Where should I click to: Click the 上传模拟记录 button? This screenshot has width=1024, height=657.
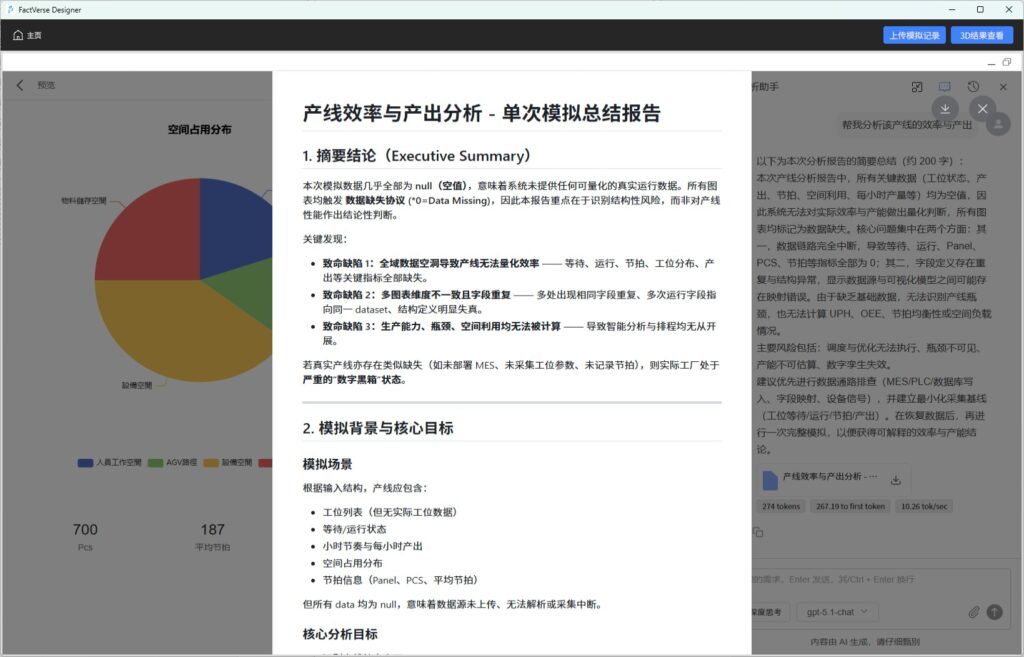[914, 35]
